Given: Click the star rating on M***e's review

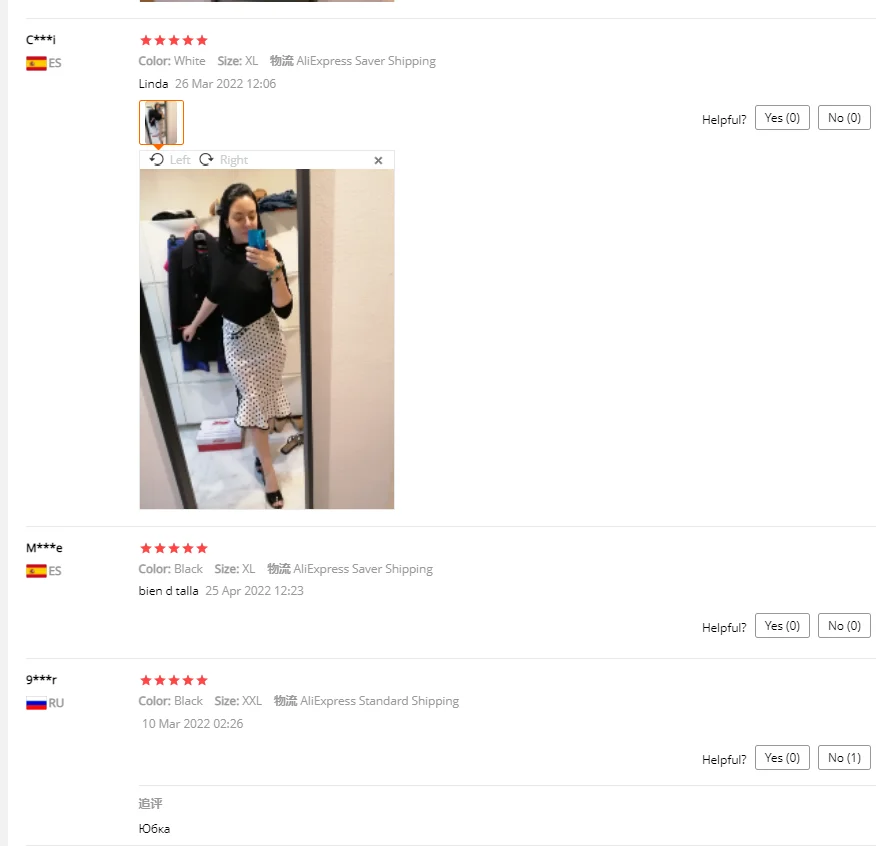Looking at the screenshot, I should [174, 548].
